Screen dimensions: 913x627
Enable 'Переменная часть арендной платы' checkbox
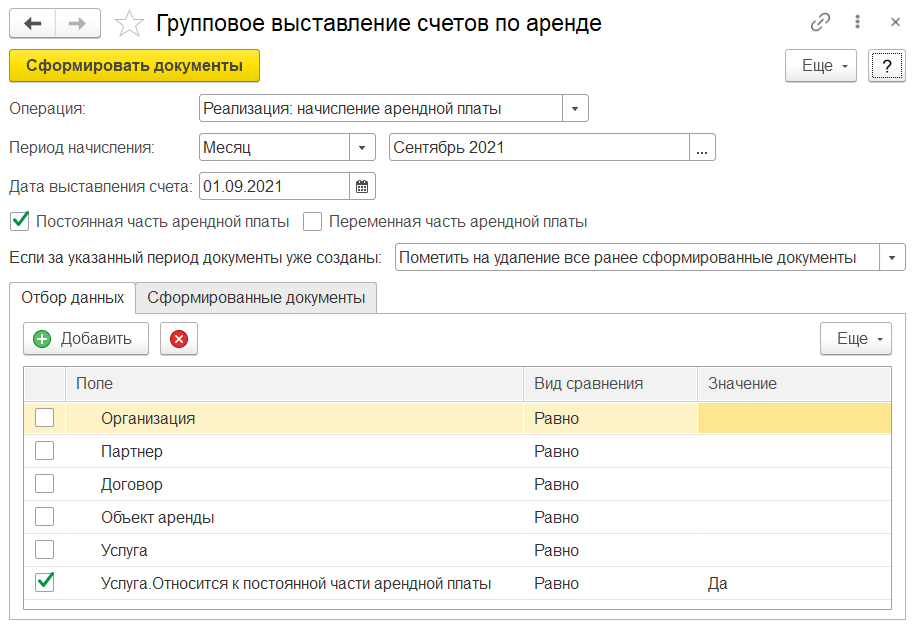313,221
